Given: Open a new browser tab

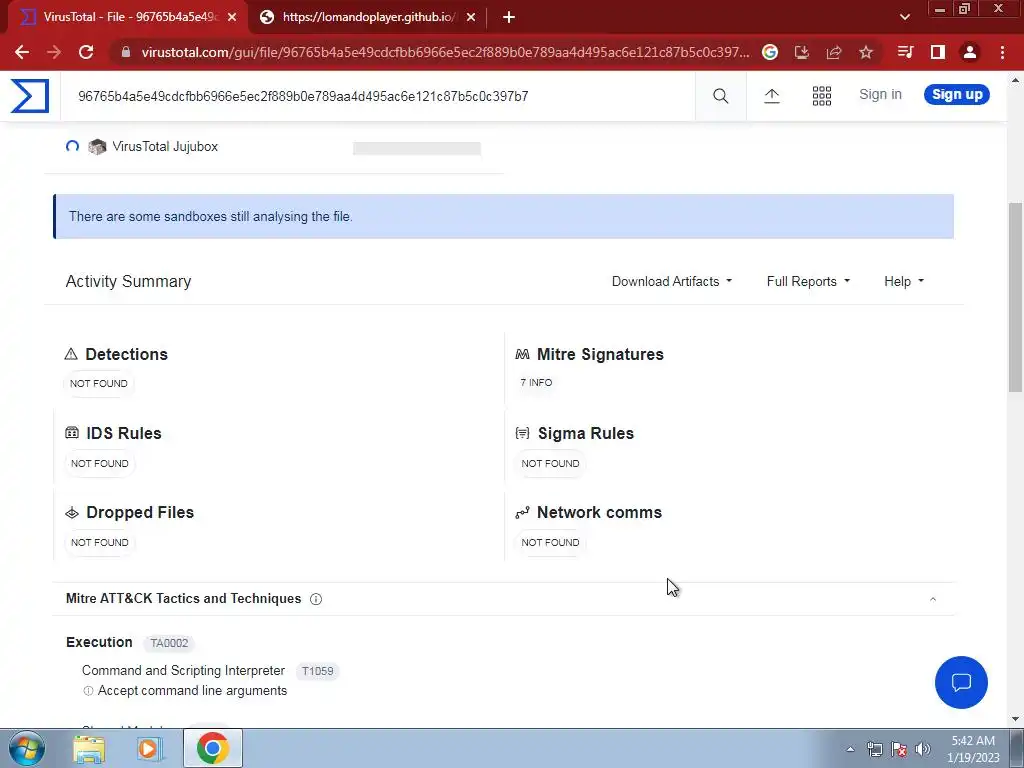Looking at the screenshot, I should tap(509, 18).
